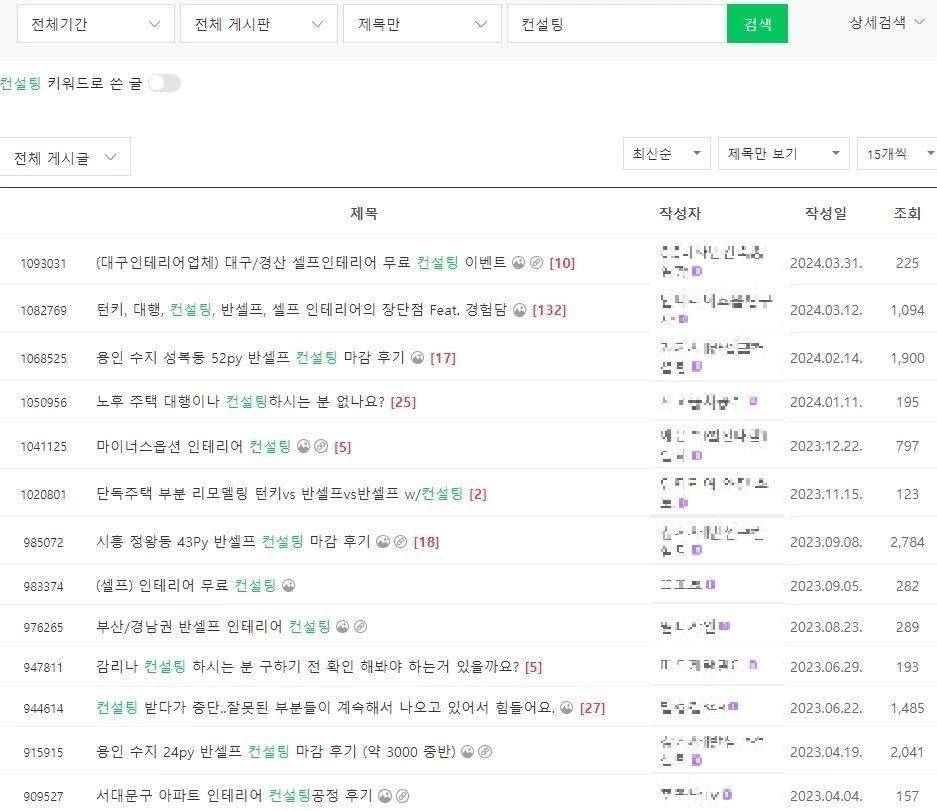Open post 서대문구 아파트 인테리어 컨설팅공정 후기
The width and height of the screenshot is (937, 811).
coord(234,795)
